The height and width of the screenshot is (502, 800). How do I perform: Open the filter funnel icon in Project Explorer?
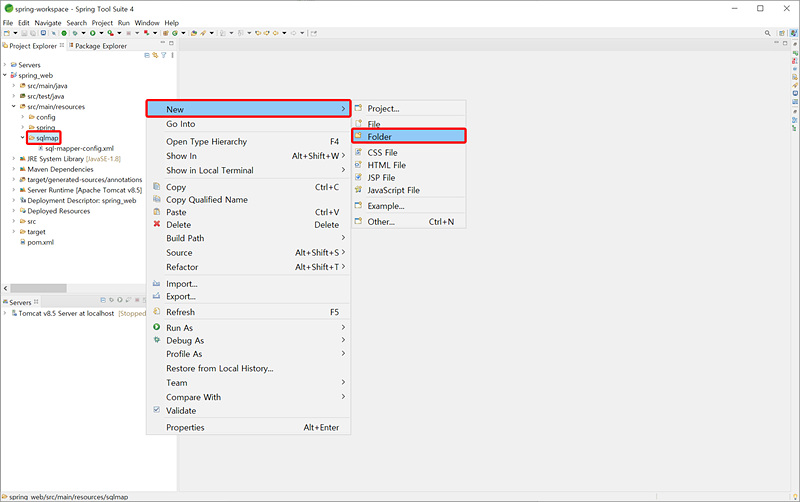point(164,55)
